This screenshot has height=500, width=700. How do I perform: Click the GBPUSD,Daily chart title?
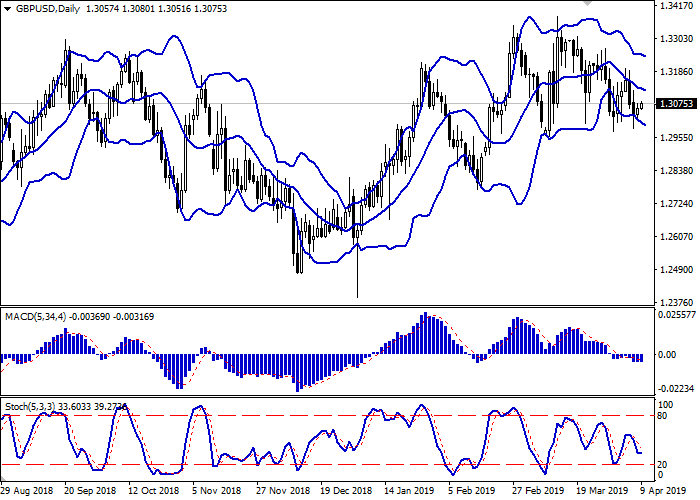[40, 8]
